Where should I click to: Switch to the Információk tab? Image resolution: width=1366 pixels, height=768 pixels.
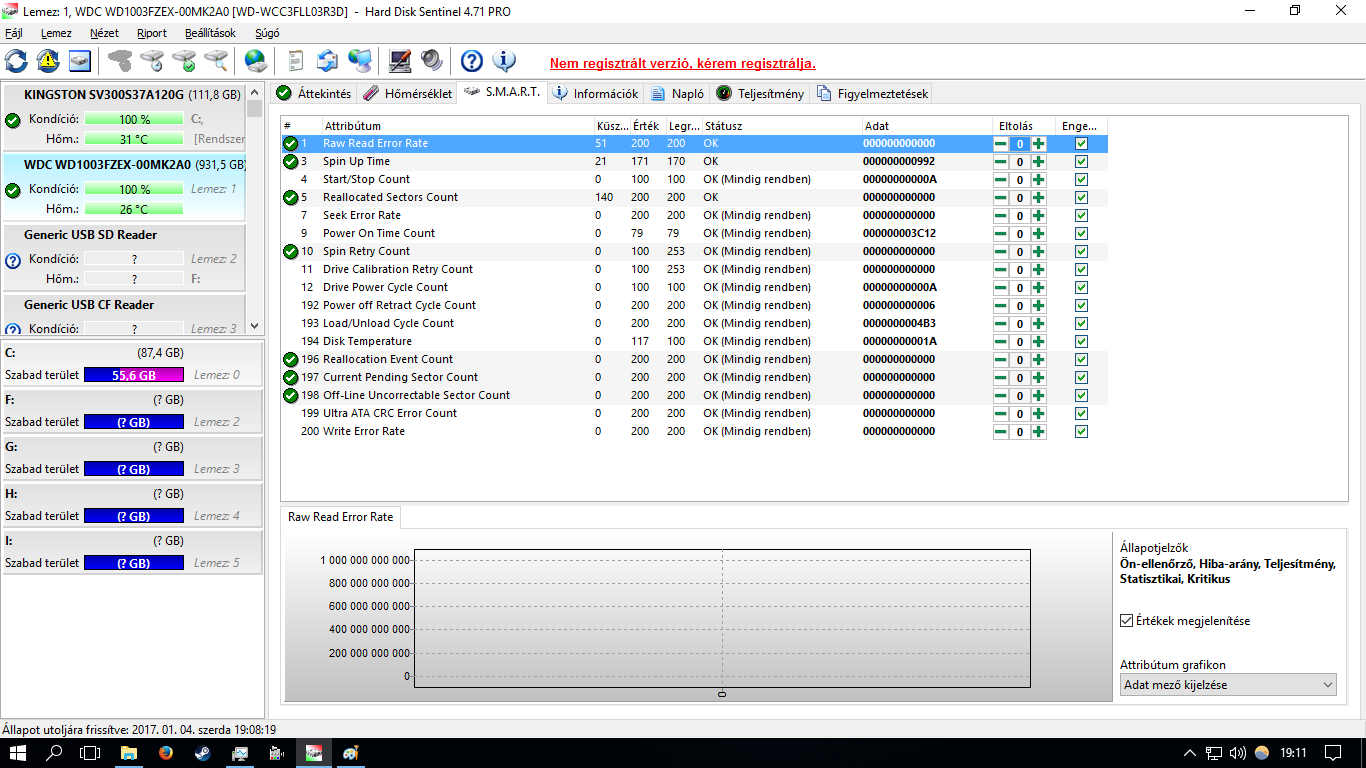[x=595, y=94]
